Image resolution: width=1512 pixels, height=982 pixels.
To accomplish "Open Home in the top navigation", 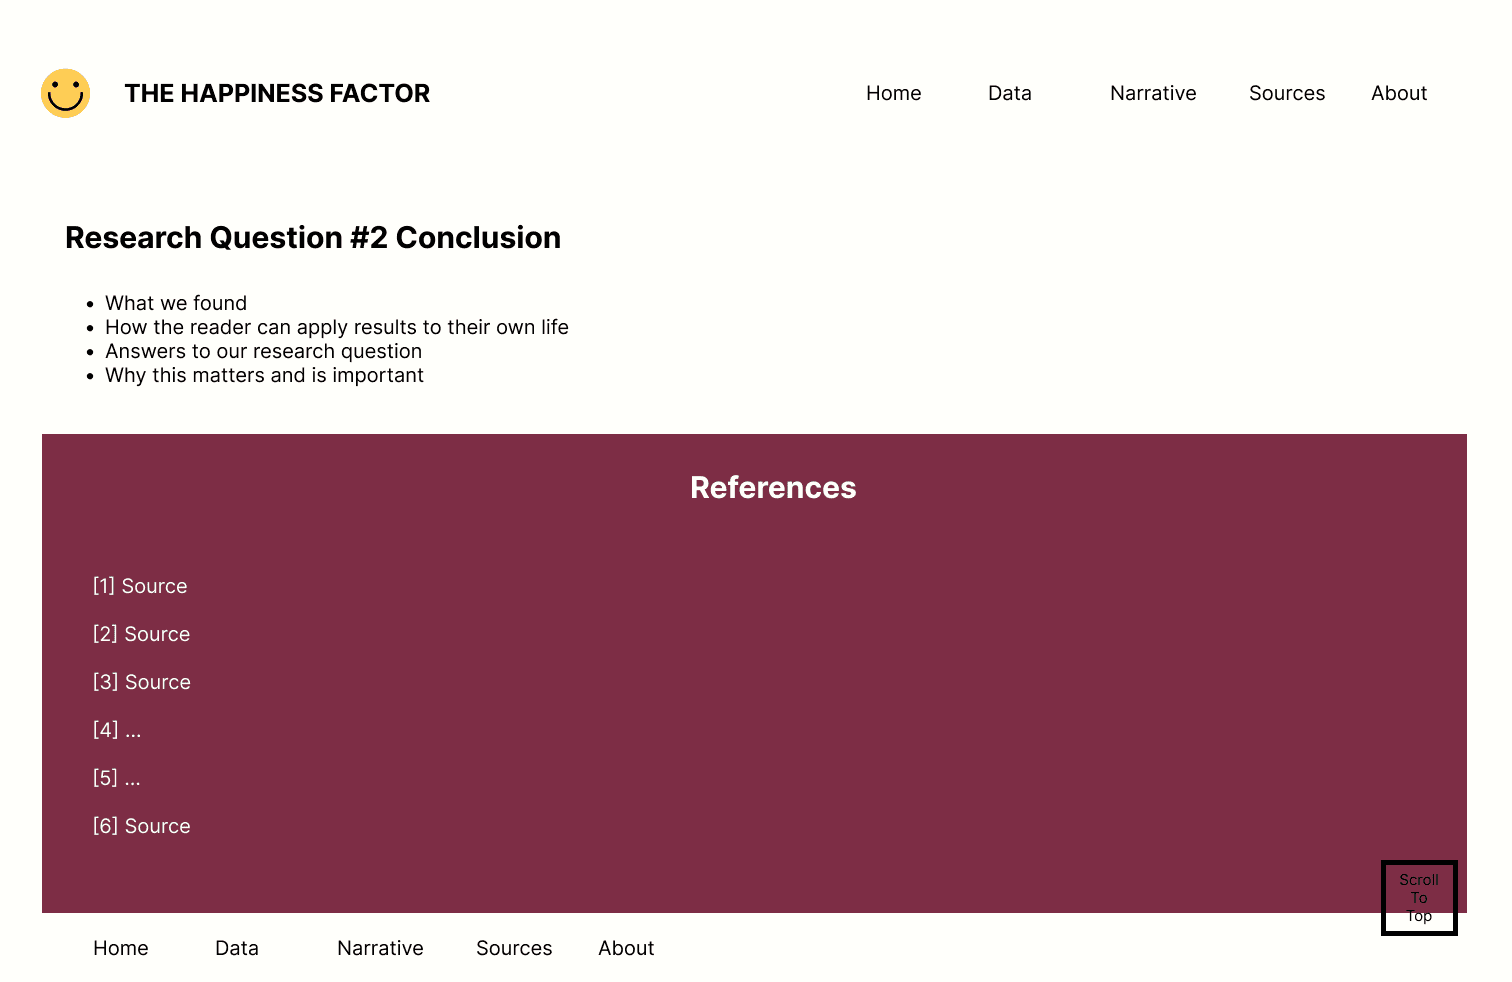I will (893, 93).
